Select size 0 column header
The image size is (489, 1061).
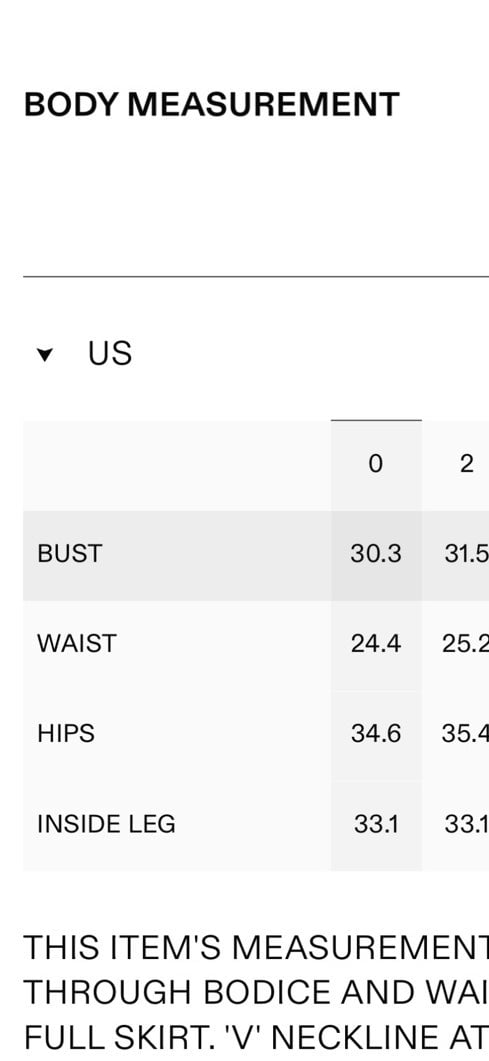(376, 464)
